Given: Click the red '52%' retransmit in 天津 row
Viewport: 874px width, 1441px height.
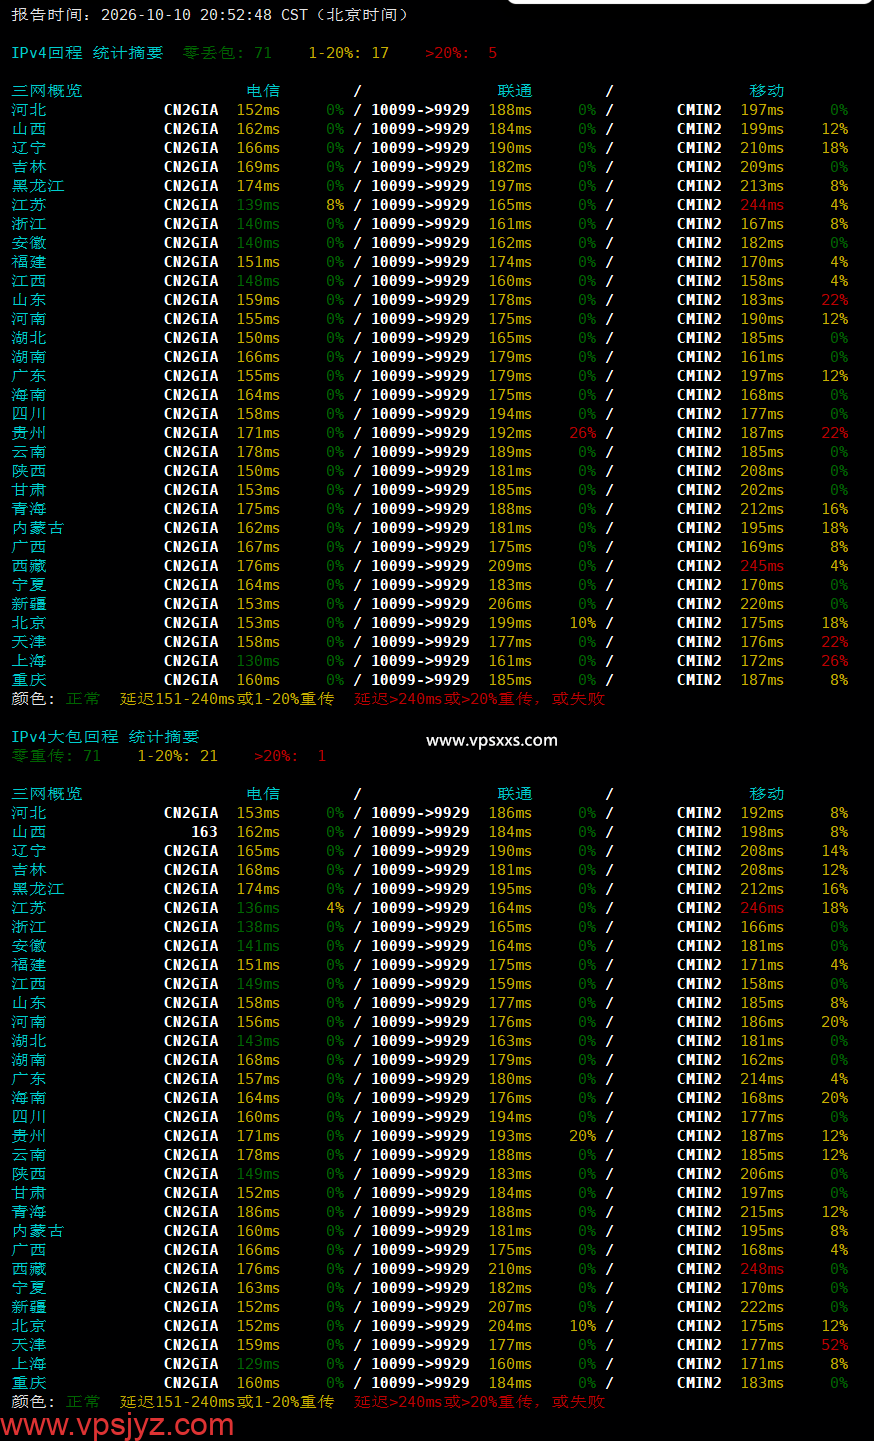Looking at the screenshot, I should pos(835,1345).
